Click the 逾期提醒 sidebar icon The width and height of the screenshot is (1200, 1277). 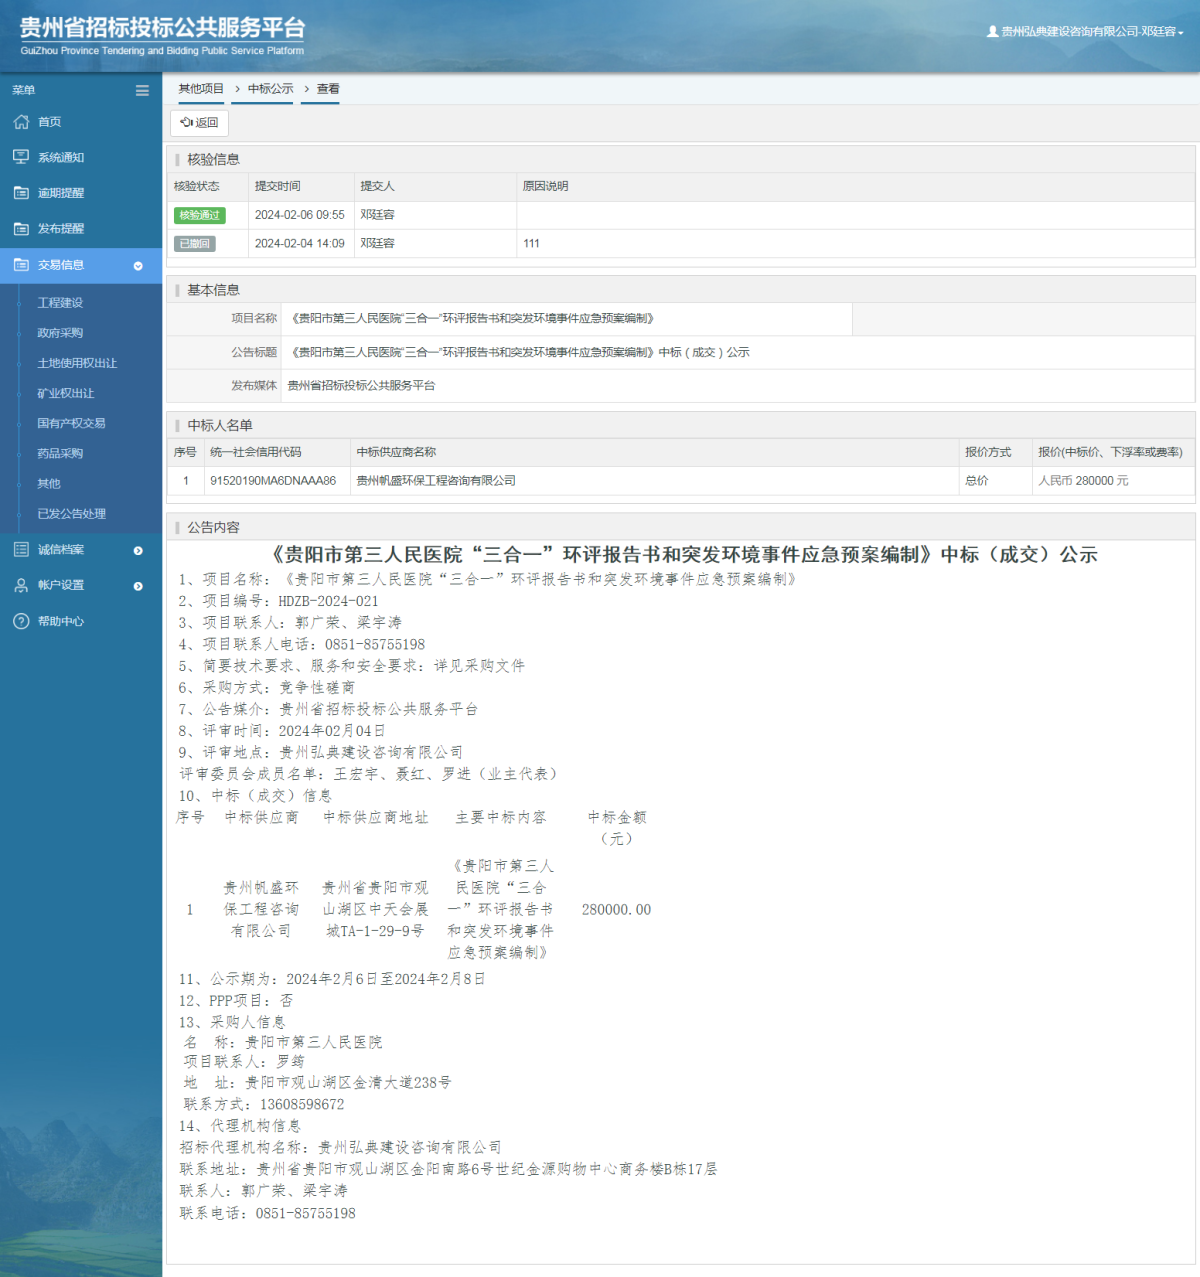21,193
